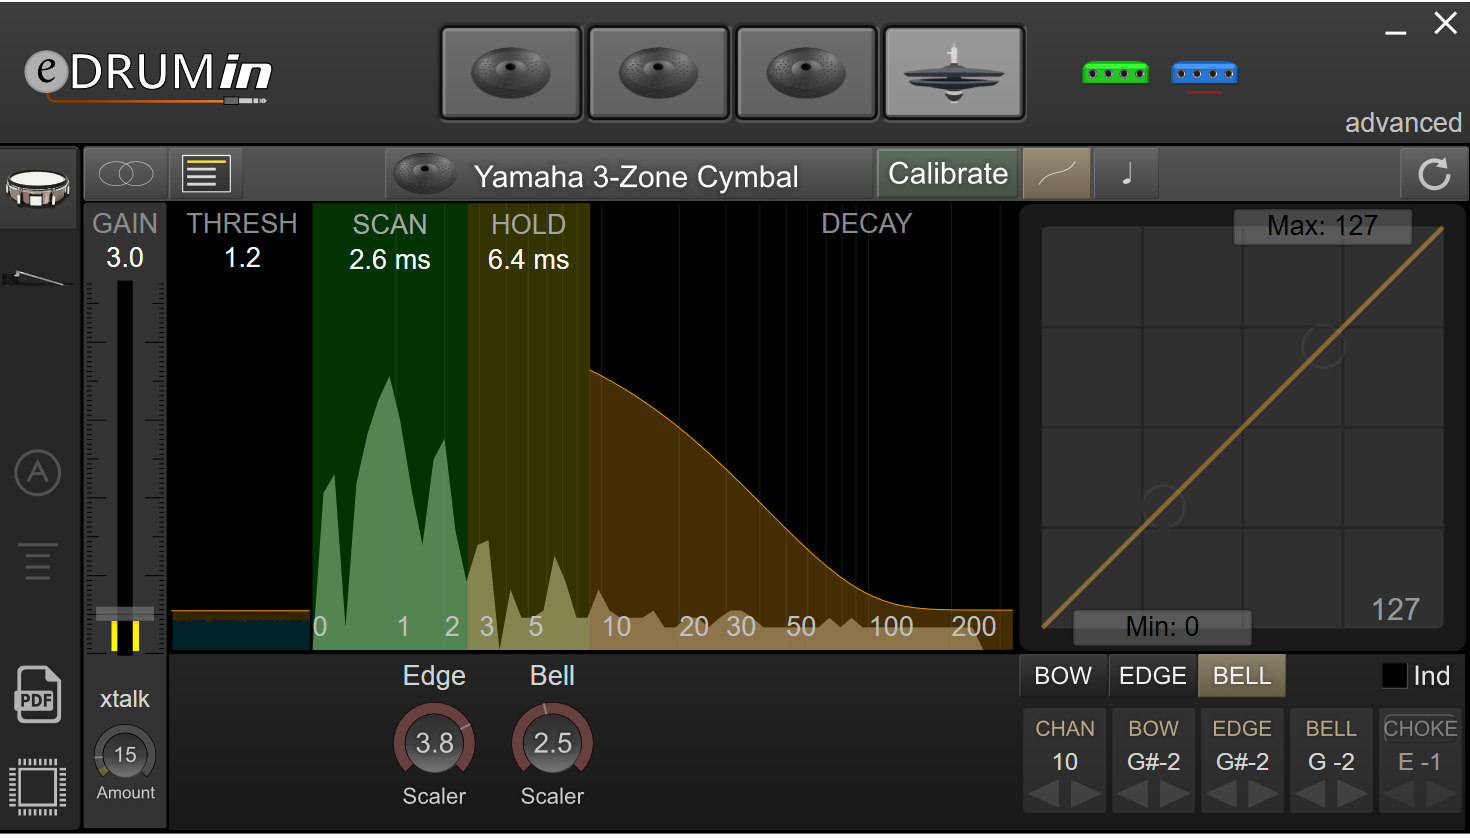This screenshot has height=839, width=1470.
Task: Show the note settings view
Action: 1127,174
